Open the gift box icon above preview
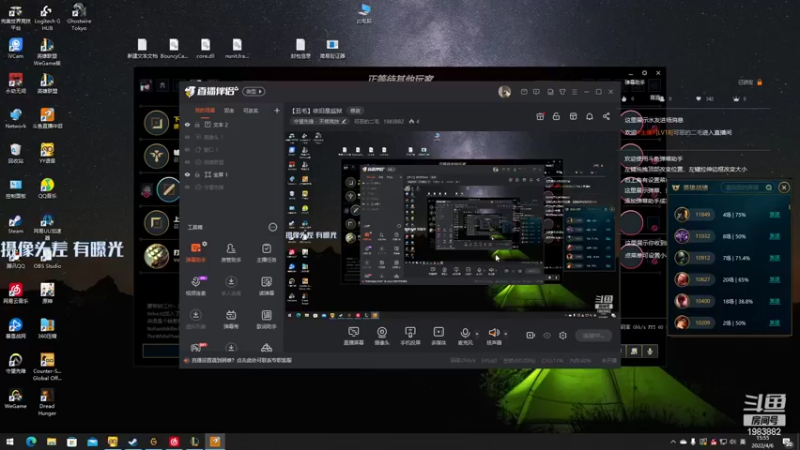Screen dimensions: 800x450 pyautogui.click(x=540, y=116)
